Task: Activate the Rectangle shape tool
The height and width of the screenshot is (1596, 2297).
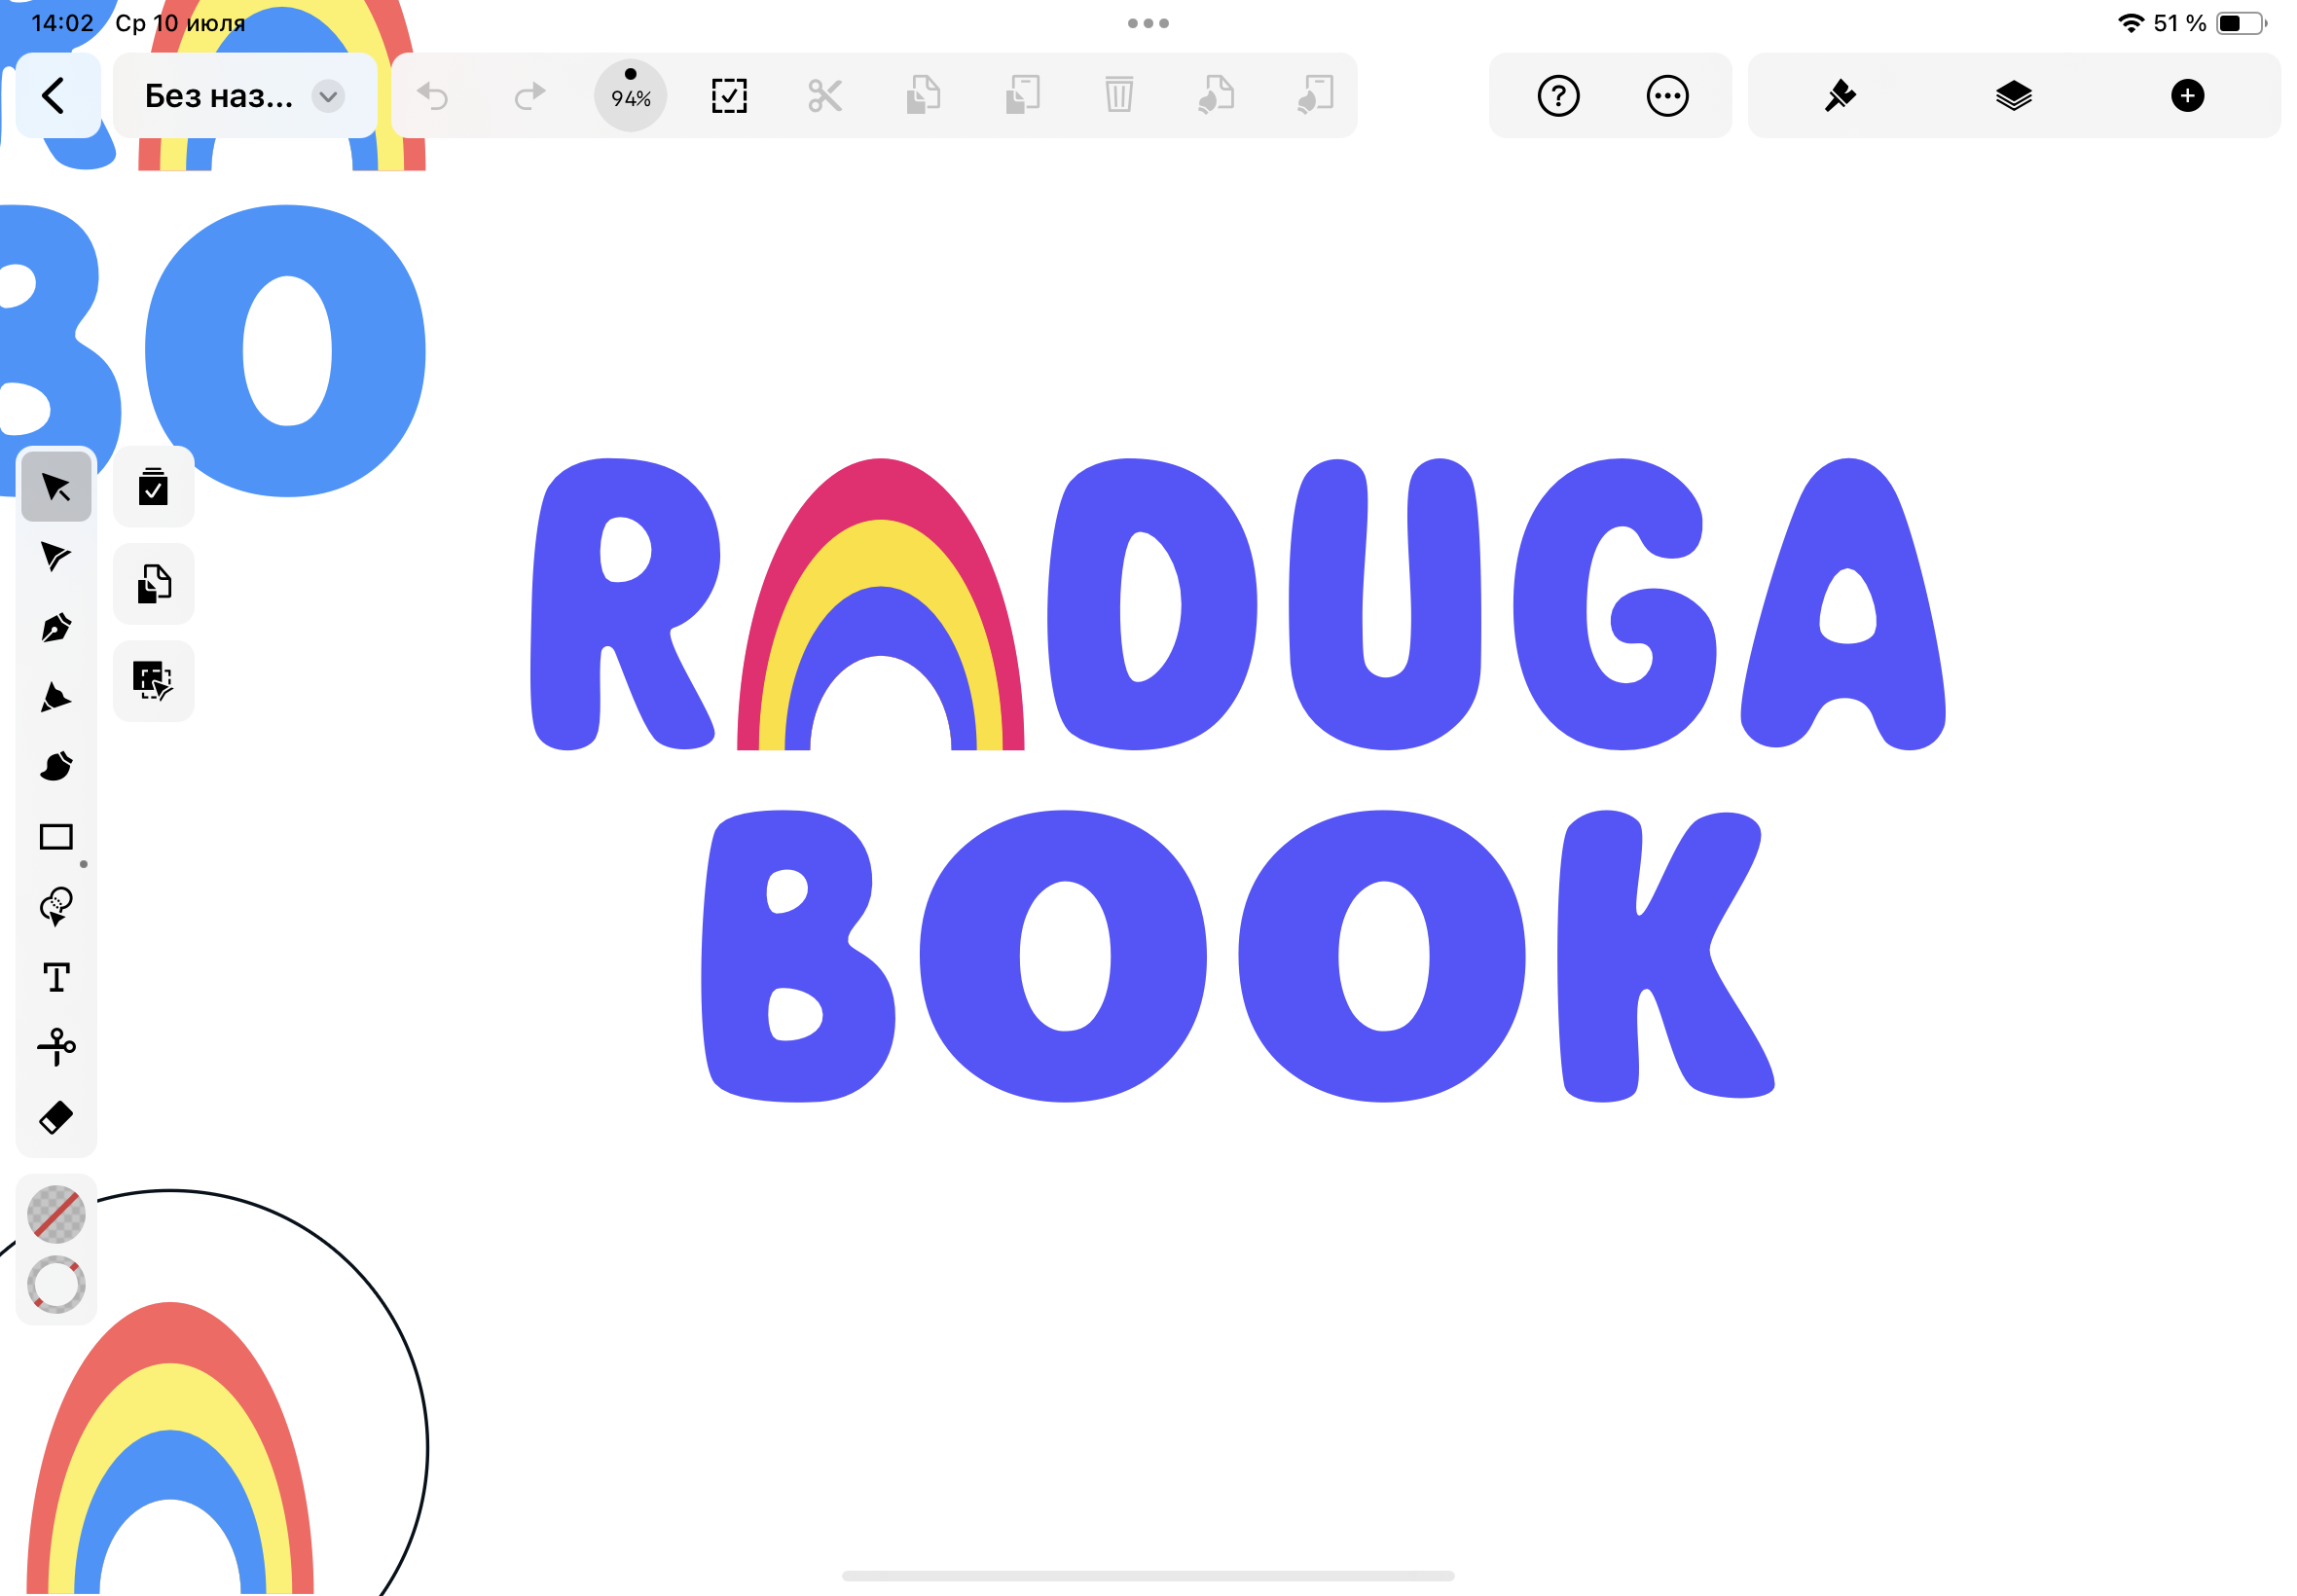Action: [56, 838]
